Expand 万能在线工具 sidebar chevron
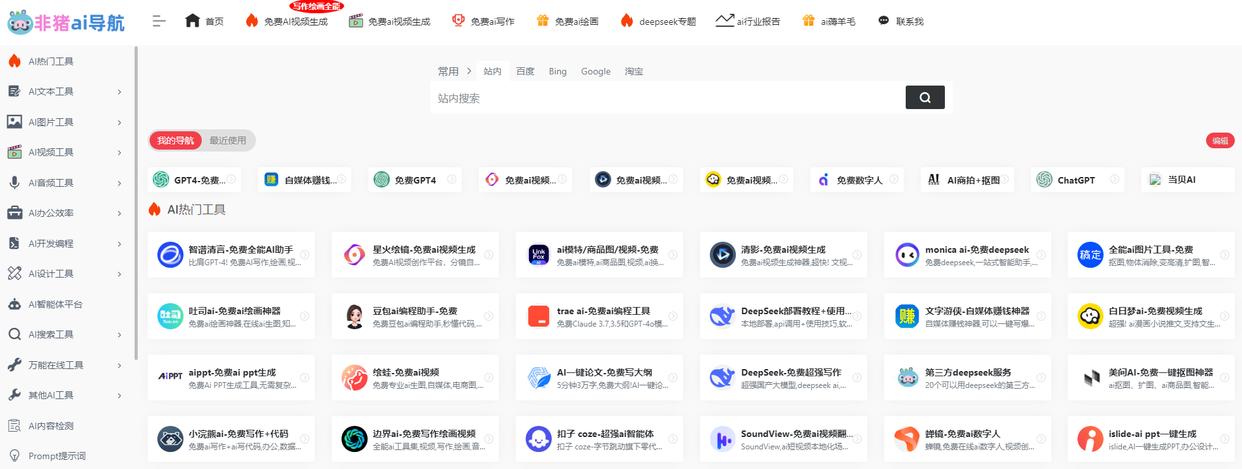 point(120,365)
